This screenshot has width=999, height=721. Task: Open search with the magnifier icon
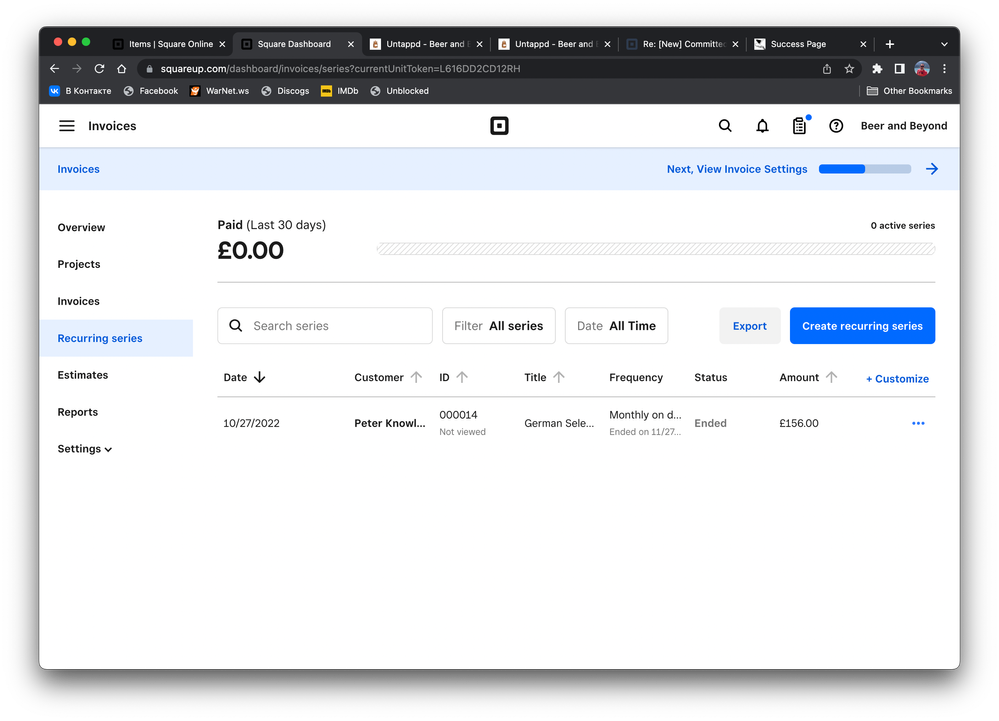point(725,126)
